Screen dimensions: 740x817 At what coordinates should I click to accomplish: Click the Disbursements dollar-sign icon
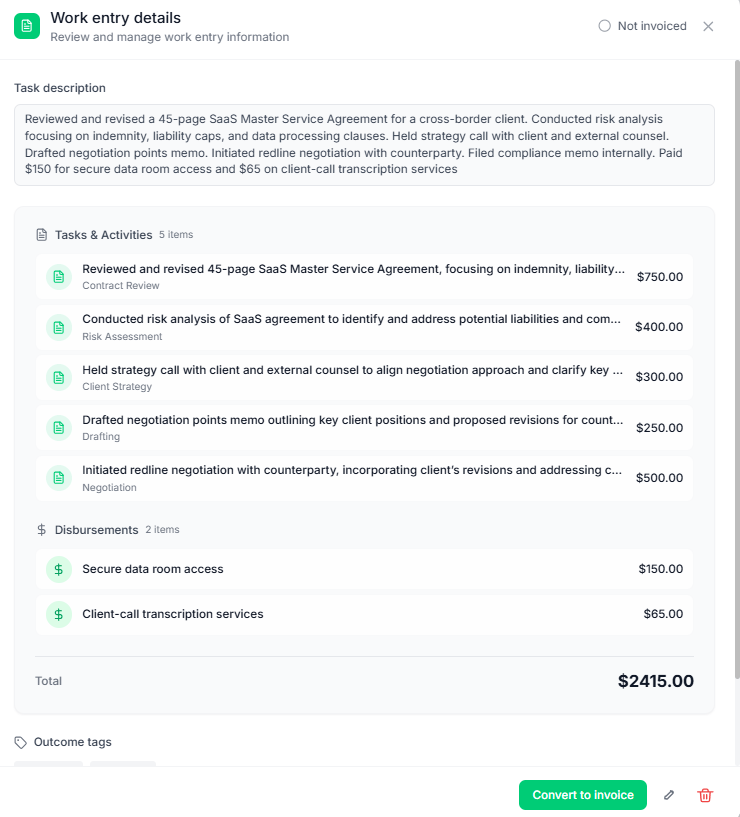coord(41,529)
